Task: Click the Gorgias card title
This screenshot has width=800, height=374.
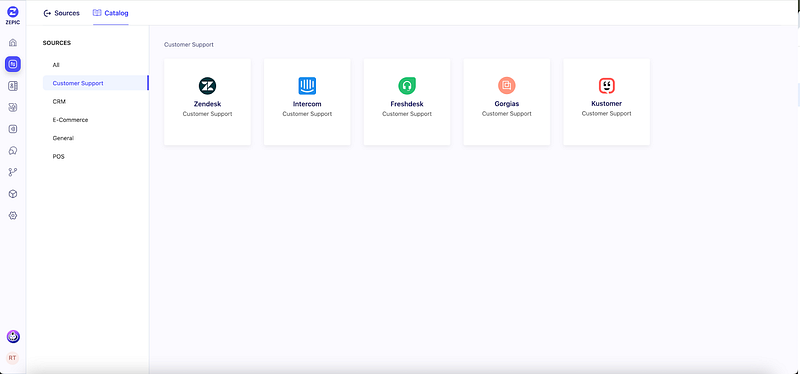Action: [x=507, y=104]
